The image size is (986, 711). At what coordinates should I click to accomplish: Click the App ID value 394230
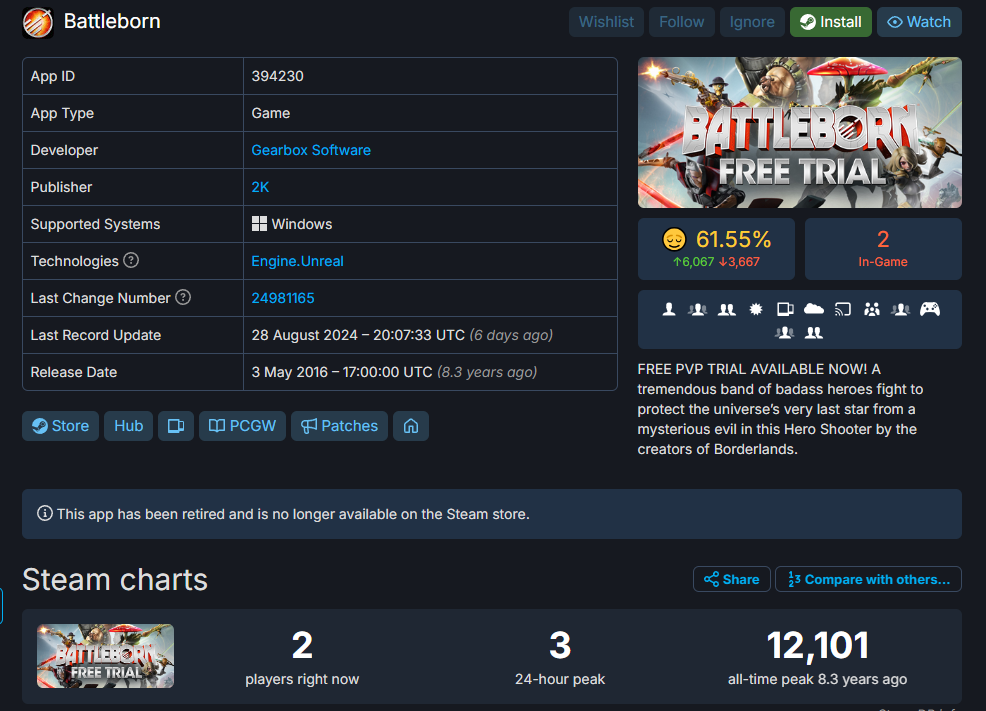pyautogui.click(x=277, y=76)
